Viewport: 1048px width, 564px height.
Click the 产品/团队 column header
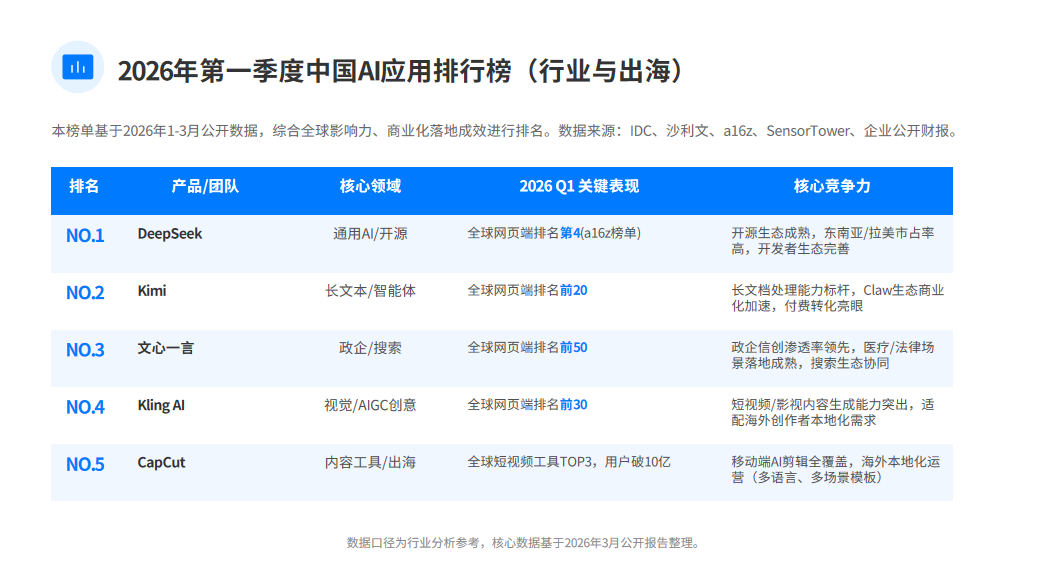205,186
